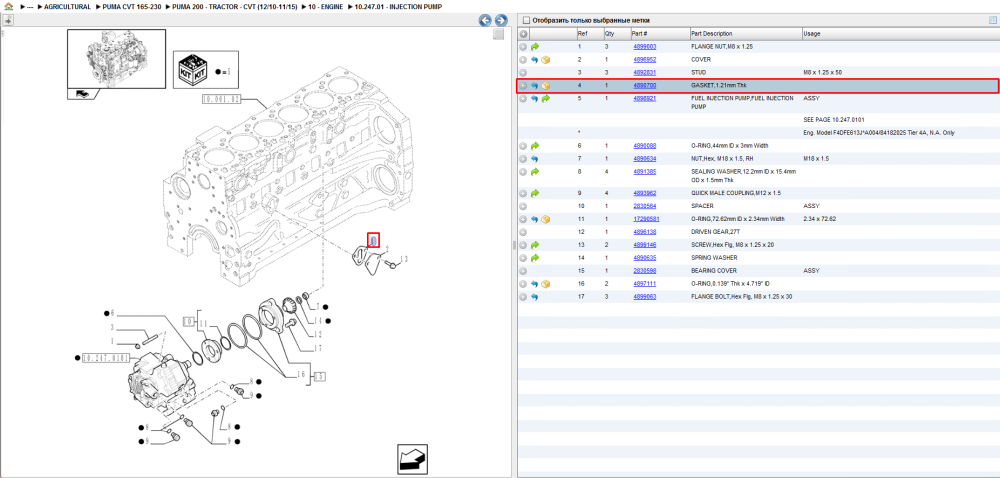This screenshot has width=1000, height=478.
Task: Click the pin icon above the diagram
Action: pyautogui.click(x=8, y=20)
